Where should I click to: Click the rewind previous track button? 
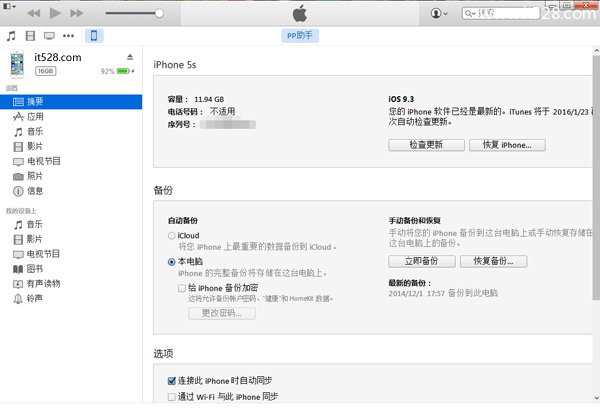point(34,13)
